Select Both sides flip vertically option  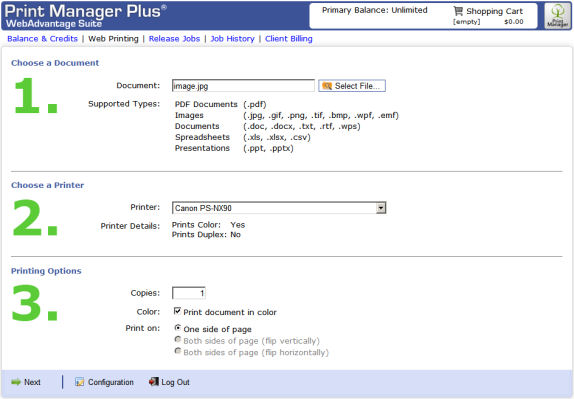pyautogui.click(x=178, y=339)
